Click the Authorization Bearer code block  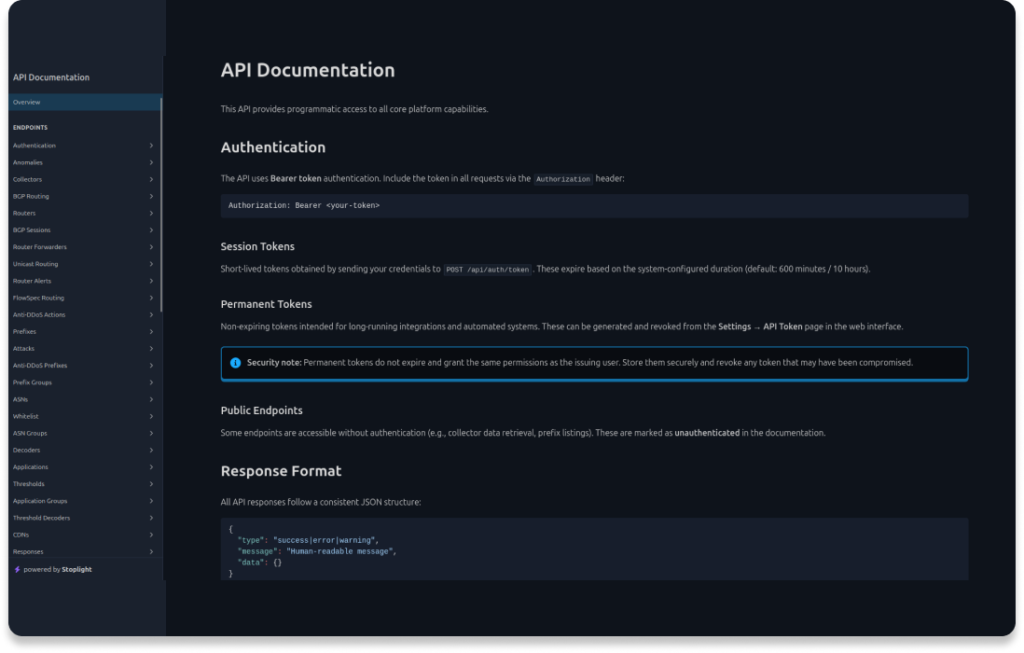click(x=594, y=206)
